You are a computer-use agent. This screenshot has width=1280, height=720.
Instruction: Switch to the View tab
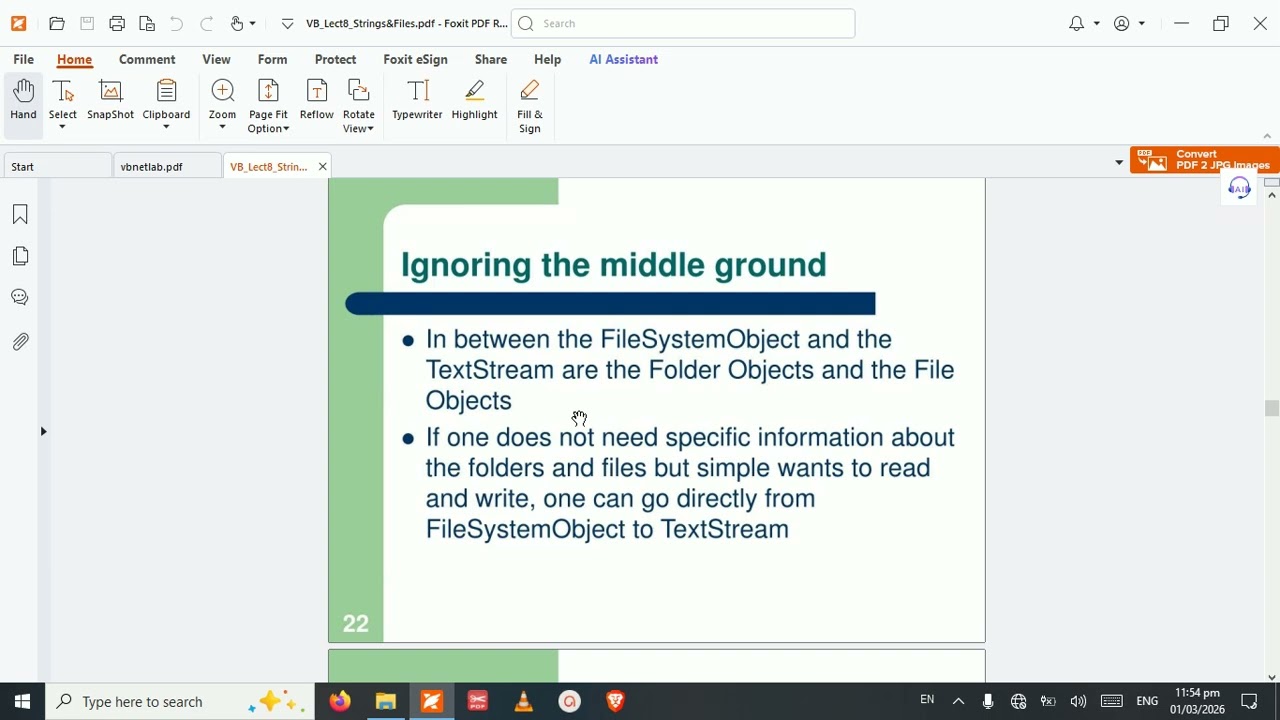pyautogui.click(x=216, y=59)
